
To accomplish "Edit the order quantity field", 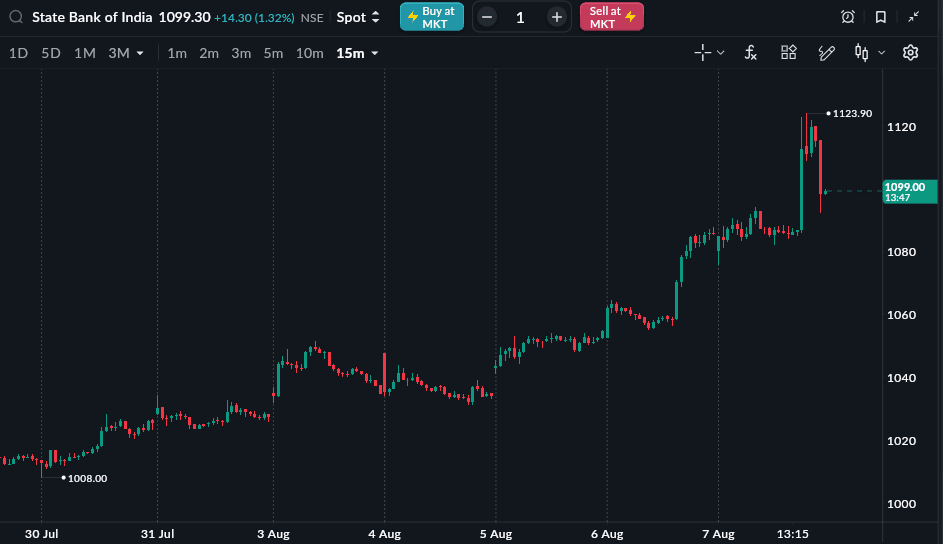I will coord(520,17).
